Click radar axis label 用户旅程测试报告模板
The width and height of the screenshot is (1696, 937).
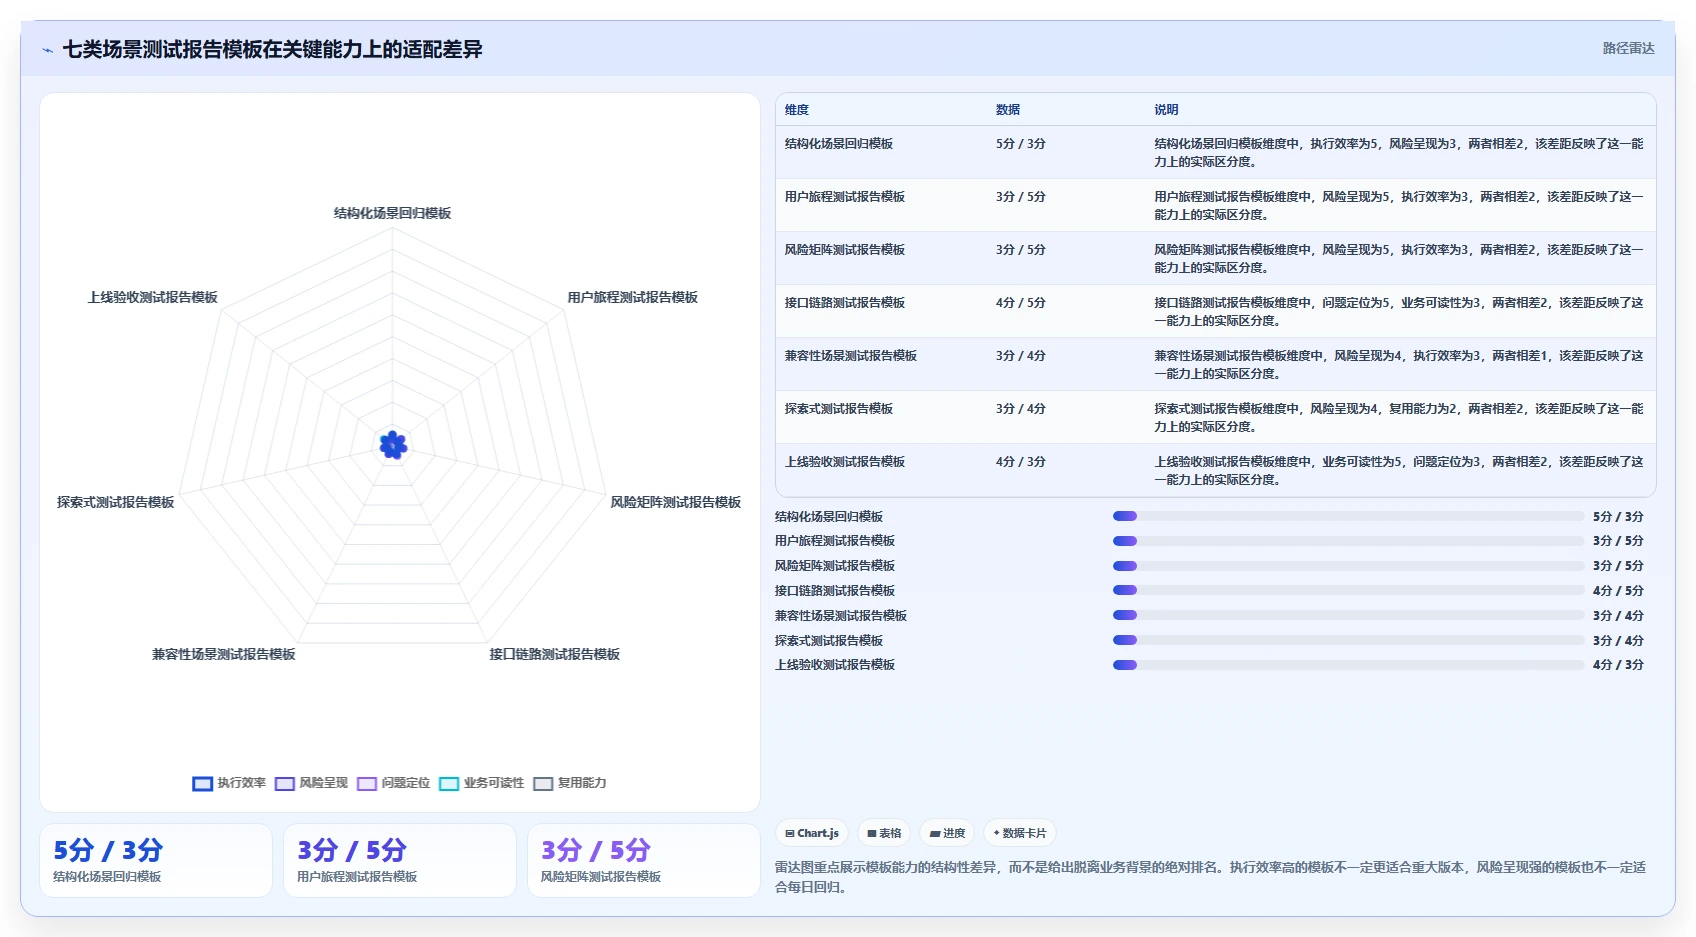pos(633,297)
